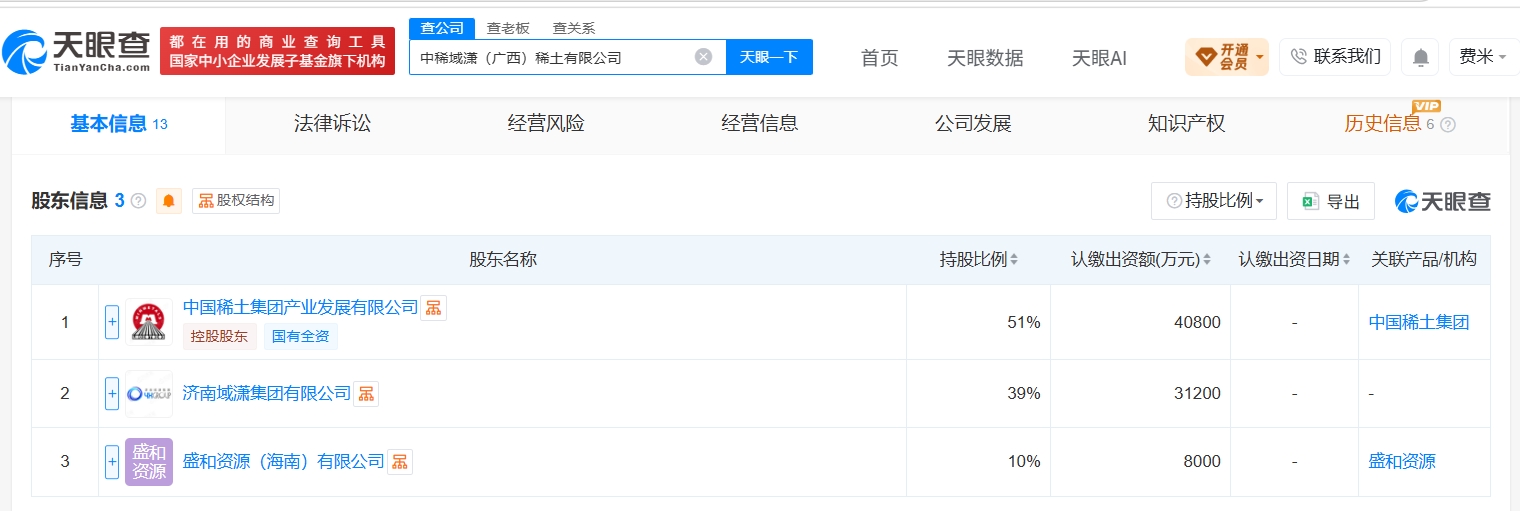Sort table by 认缴出资额(万元) column
1520x511 pixels.
click(x=1141, y=260)
